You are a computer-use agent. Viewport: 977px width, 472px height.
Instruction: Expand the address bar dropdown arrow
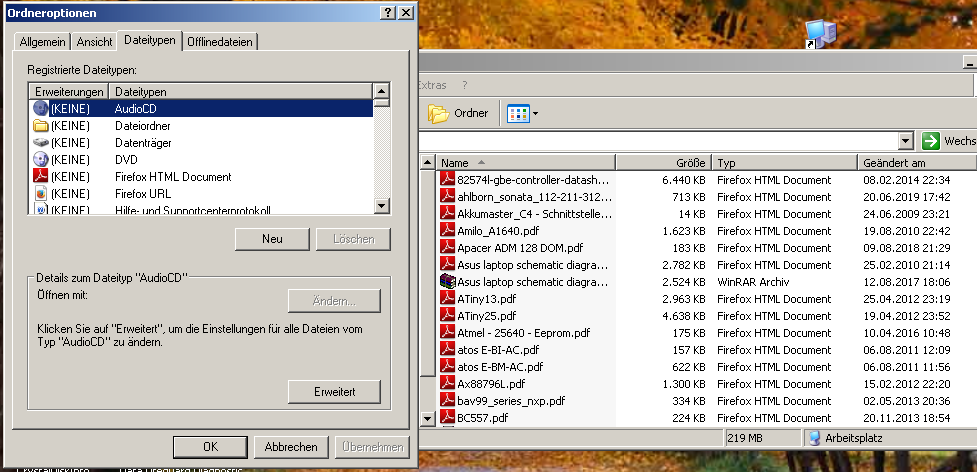tap(906, 141)
